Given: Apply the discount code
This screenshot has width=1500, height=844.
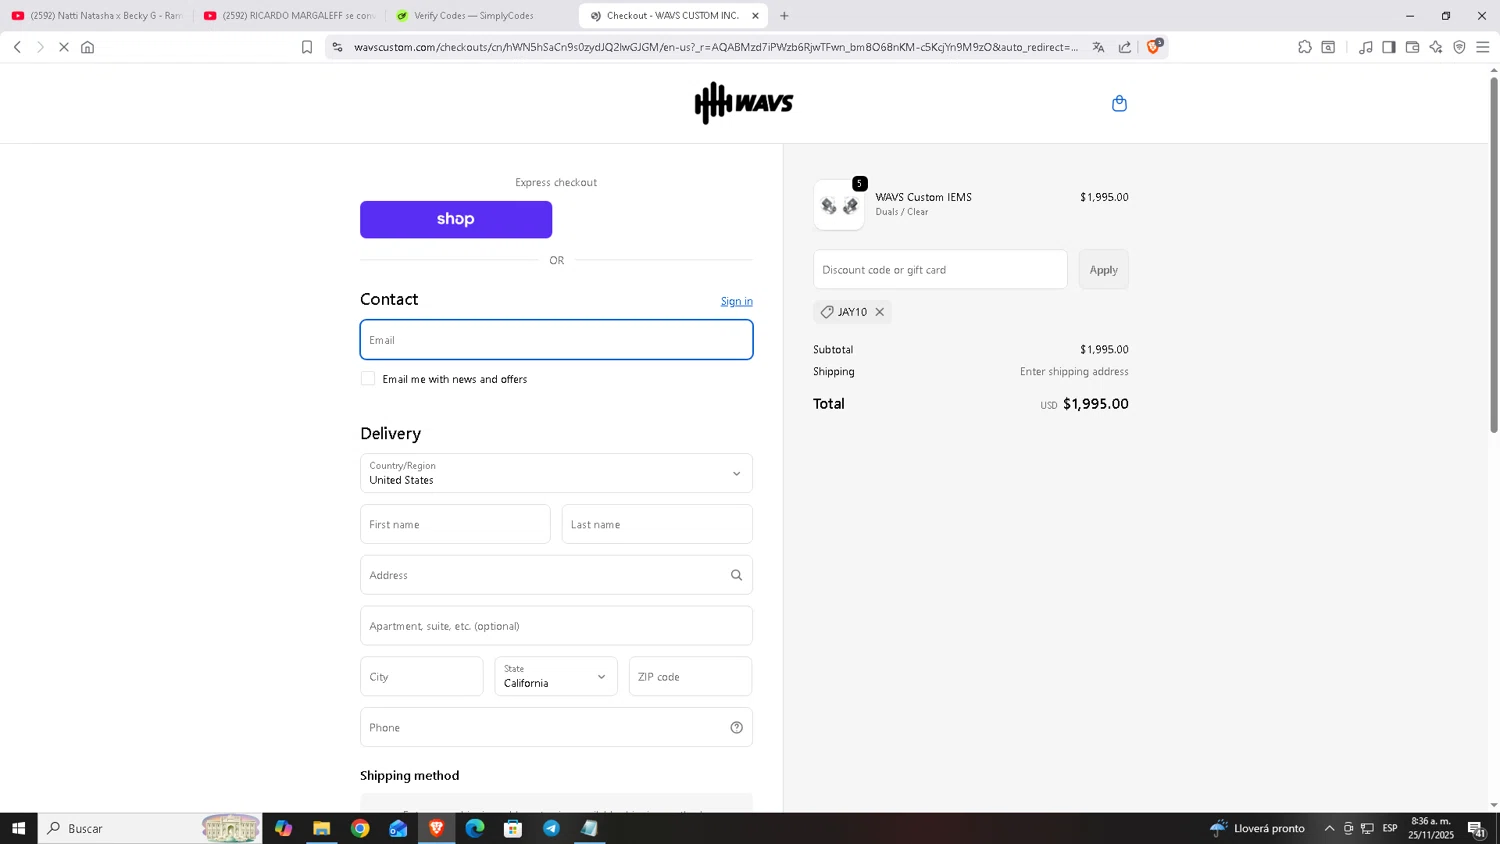Looking at the screenshot, I should (1104, 270).
